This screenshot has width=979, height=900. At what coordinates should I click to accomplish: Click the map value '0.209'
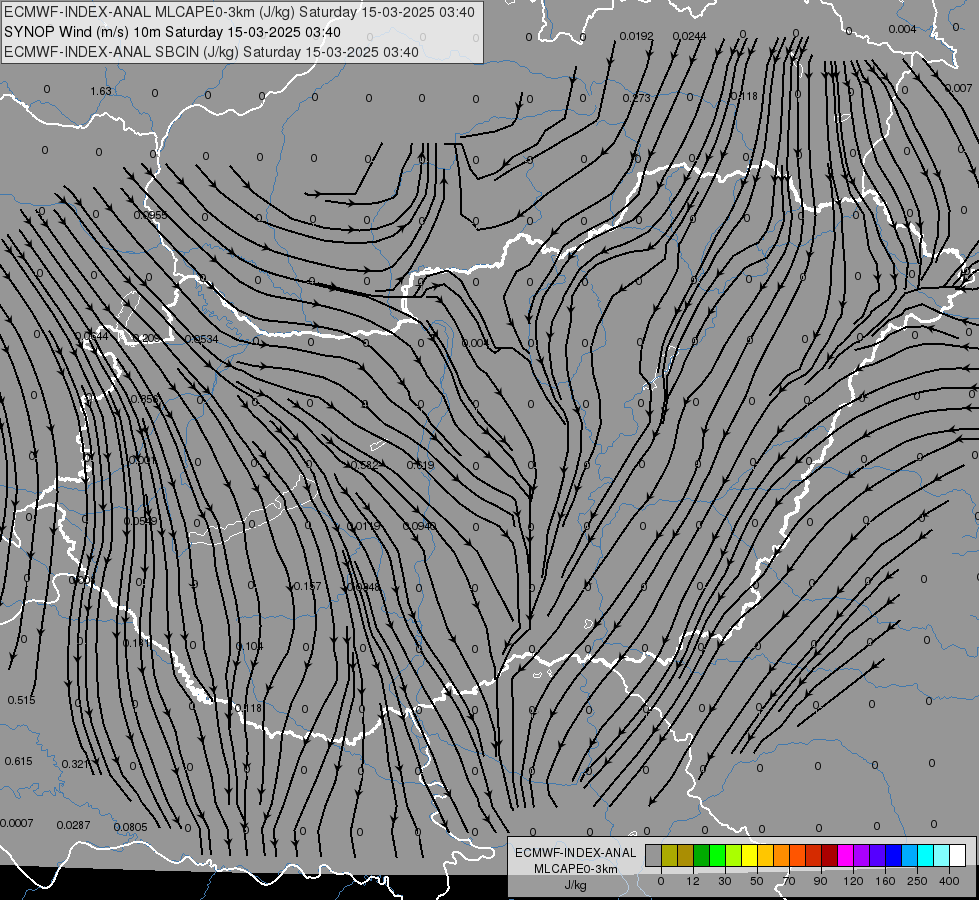[x=145, y=339]
